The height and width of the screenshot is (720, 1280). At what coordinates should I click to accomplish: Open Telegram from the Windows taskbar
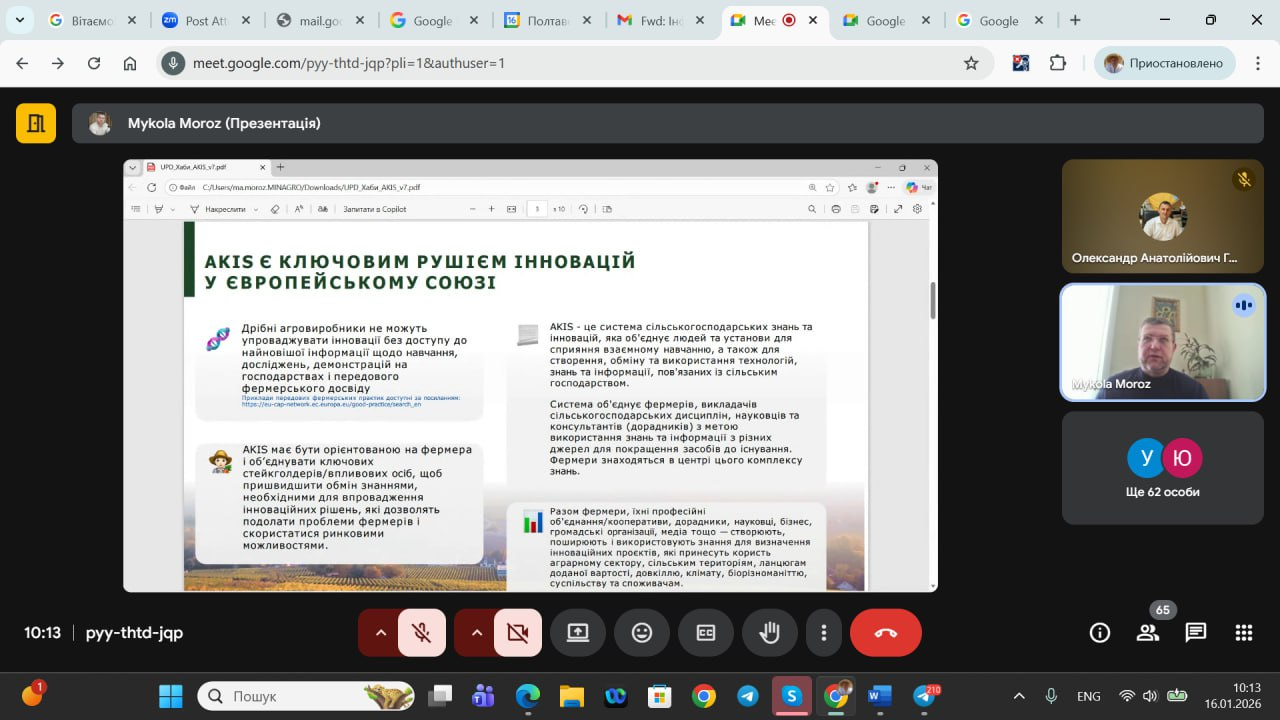[x=747, y=696]
